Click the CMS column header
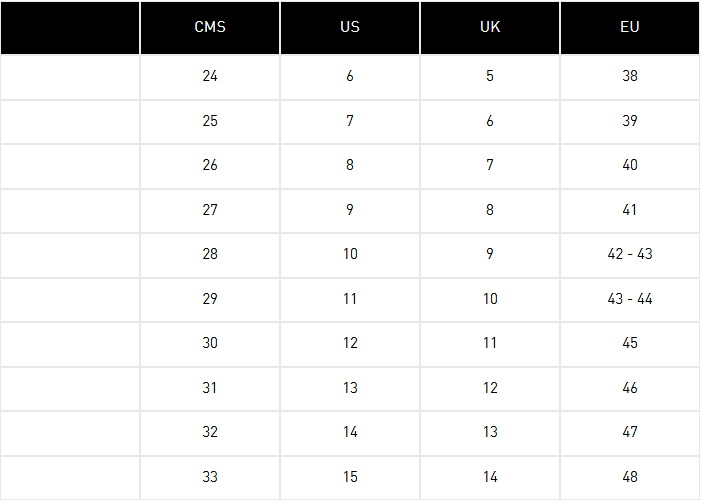This screenshot has width=702, height=503. 210,27
